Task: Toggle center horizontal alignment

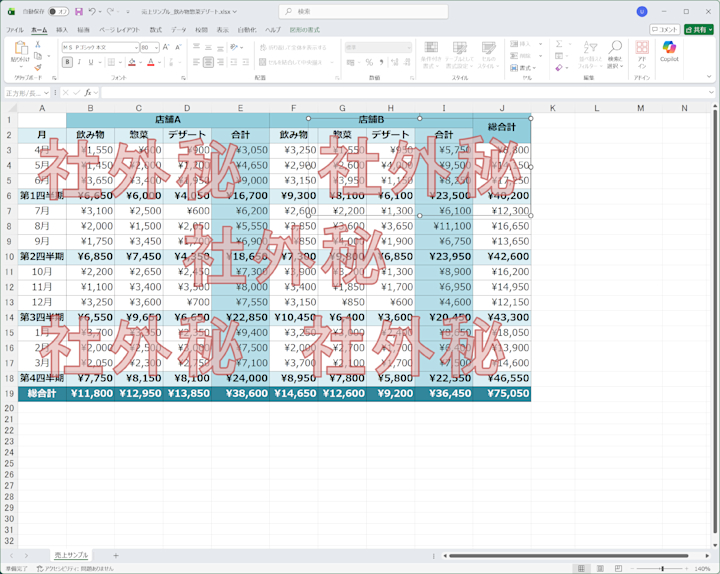Action: 208,62
